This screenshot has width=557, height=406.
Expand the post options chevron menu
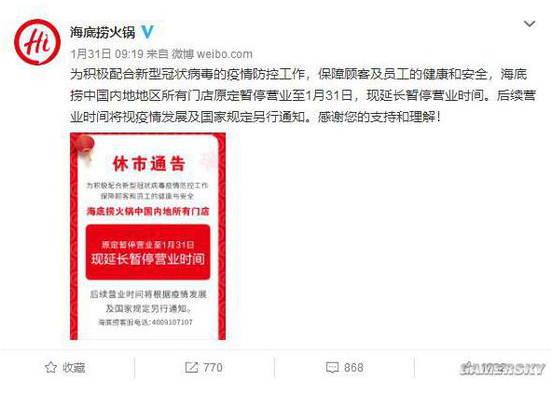[x=530, y=24]
